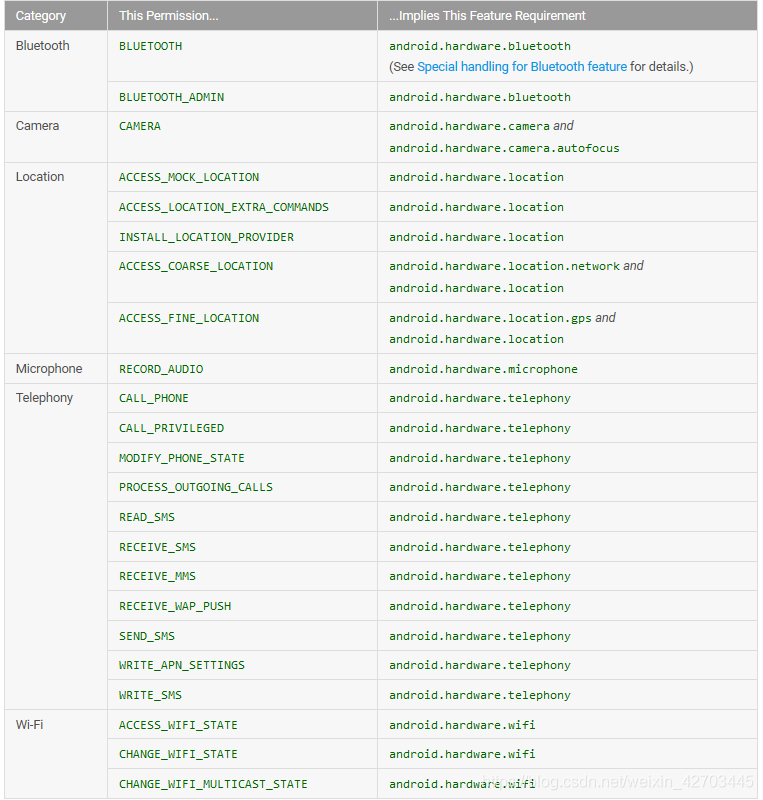Click the PROCESS_OUTGOING_CALLS permission text

point(195,487)
